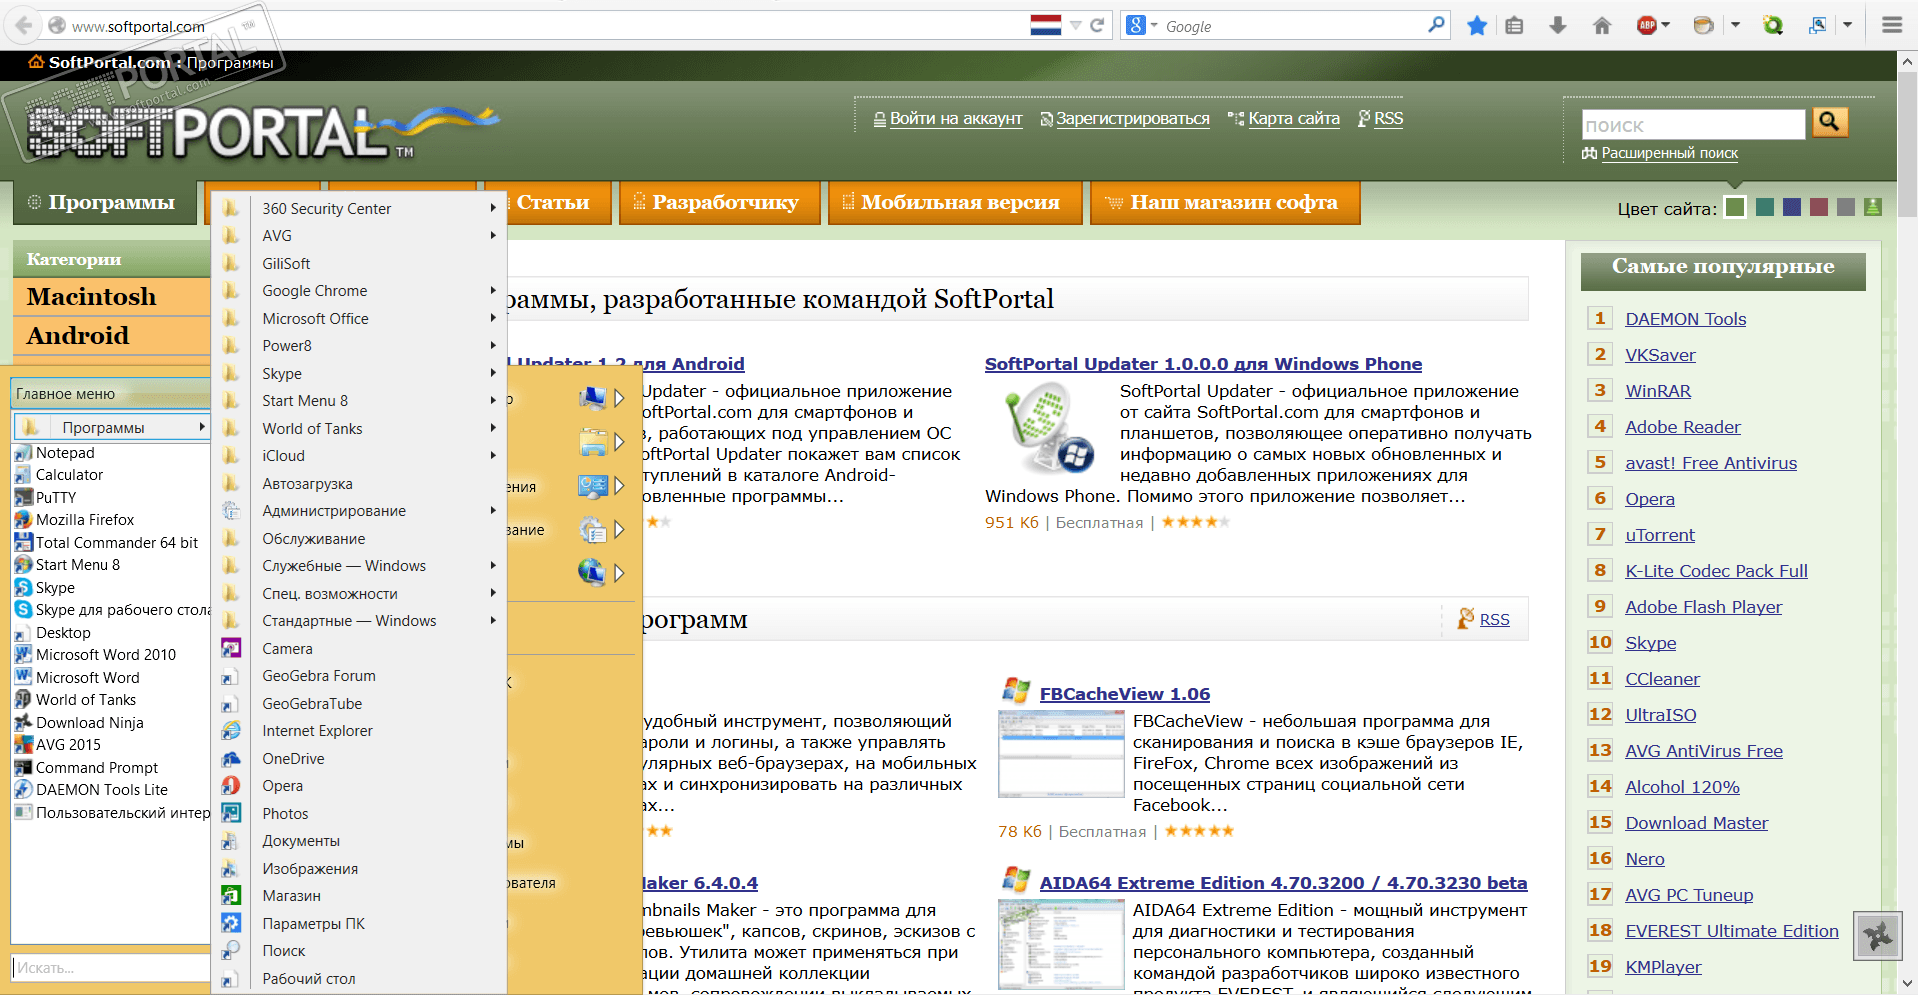Open the FBCacheView 1.06 link
The height and width of the screenshot is (995, 1918).
point(1125,694)
